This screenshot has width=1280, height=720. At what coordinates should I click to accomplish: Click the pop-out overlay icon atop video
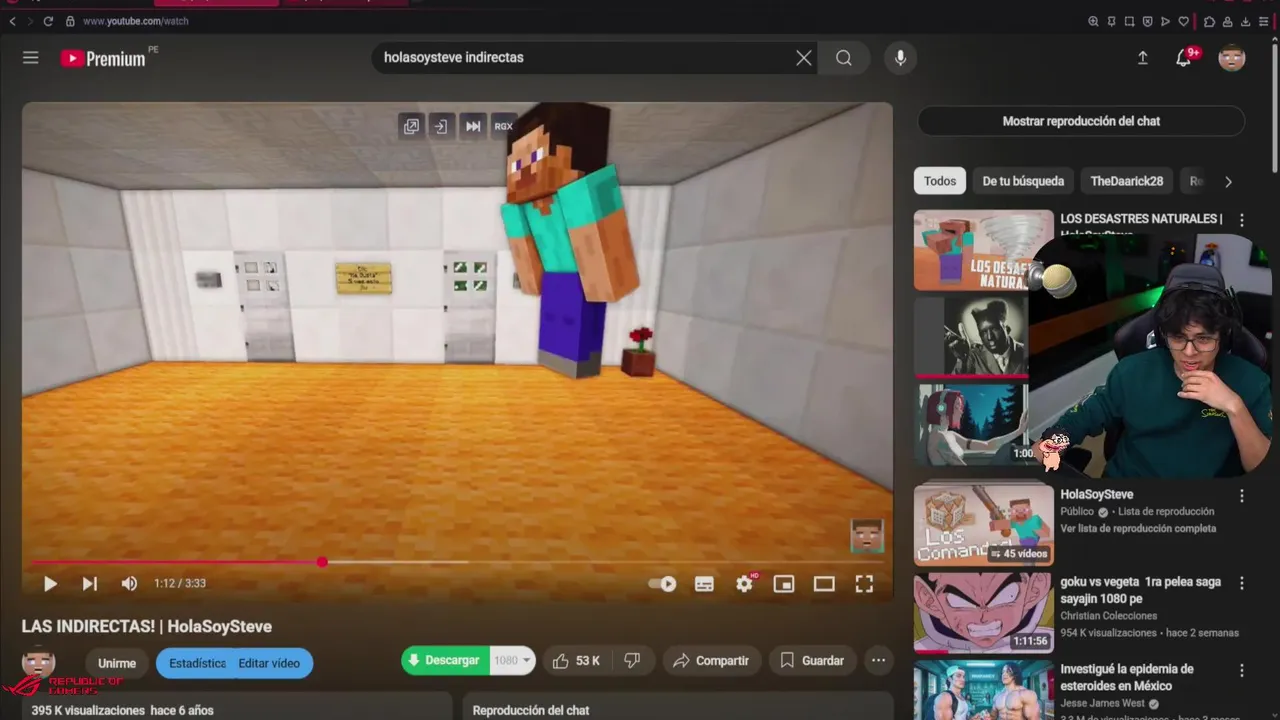pos(411,126)
